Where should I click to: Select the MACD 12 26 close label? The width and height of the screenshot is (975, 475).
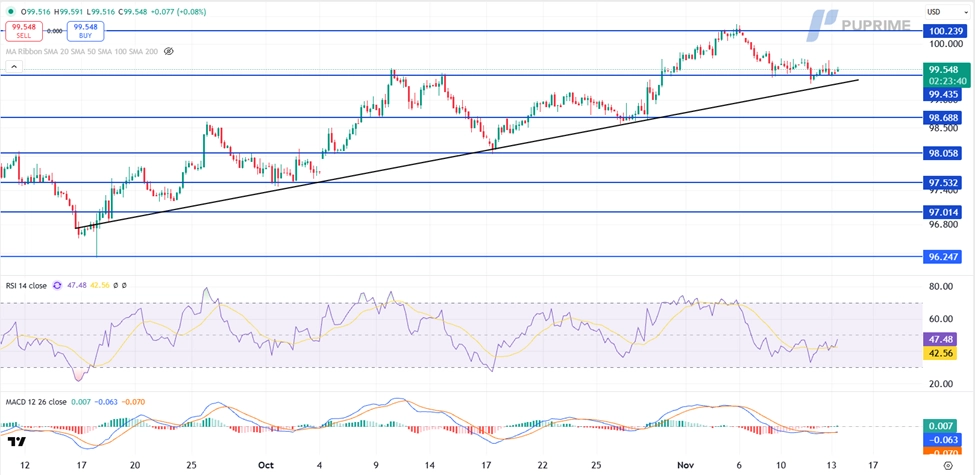click(36, 402)
